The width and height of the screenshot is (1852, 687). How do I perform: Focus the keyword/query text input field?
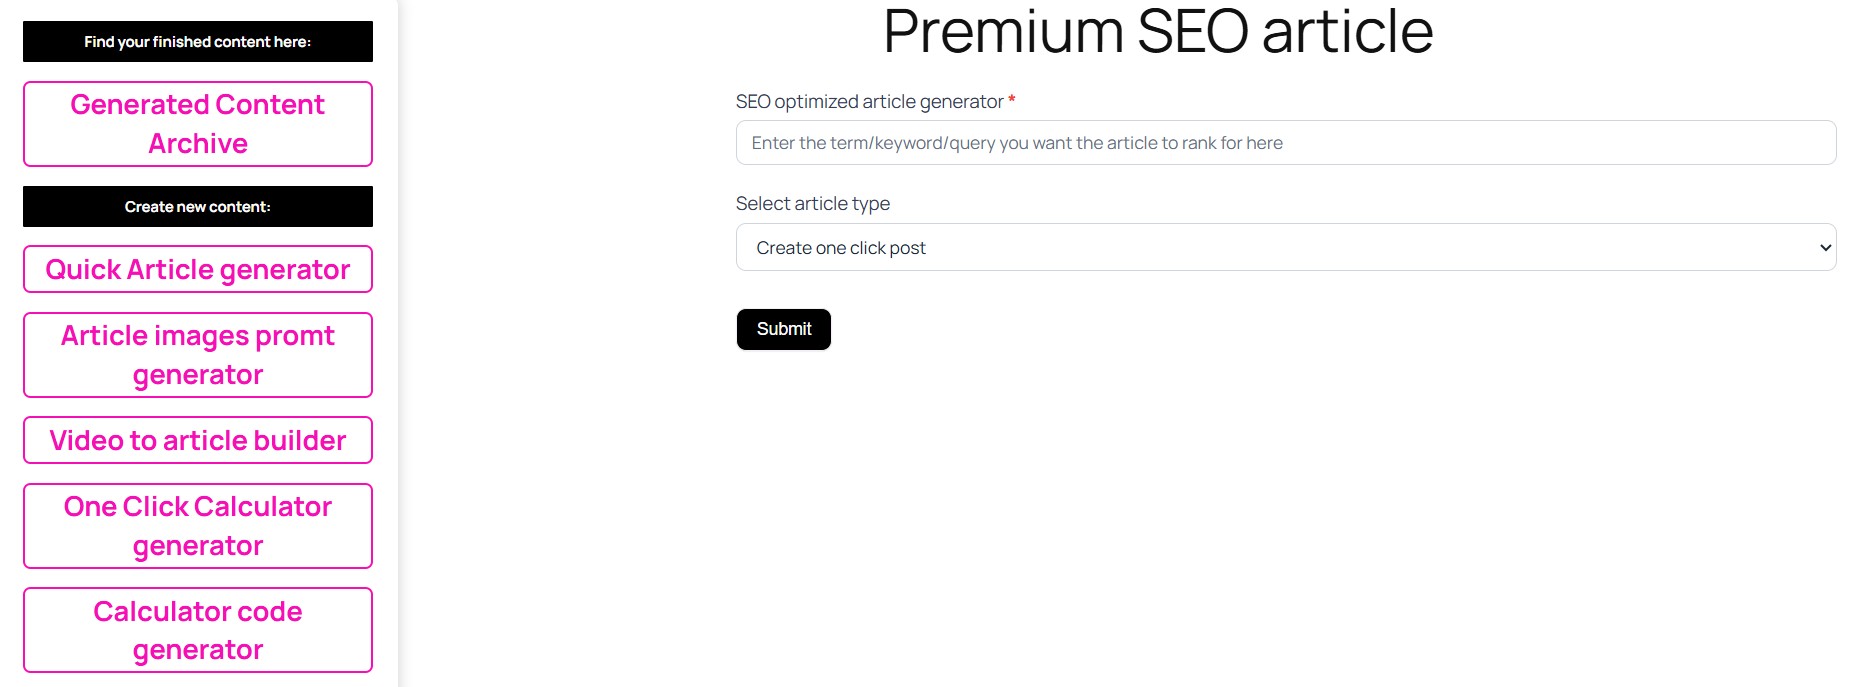pyautogui.click(x=1285, y=143)
